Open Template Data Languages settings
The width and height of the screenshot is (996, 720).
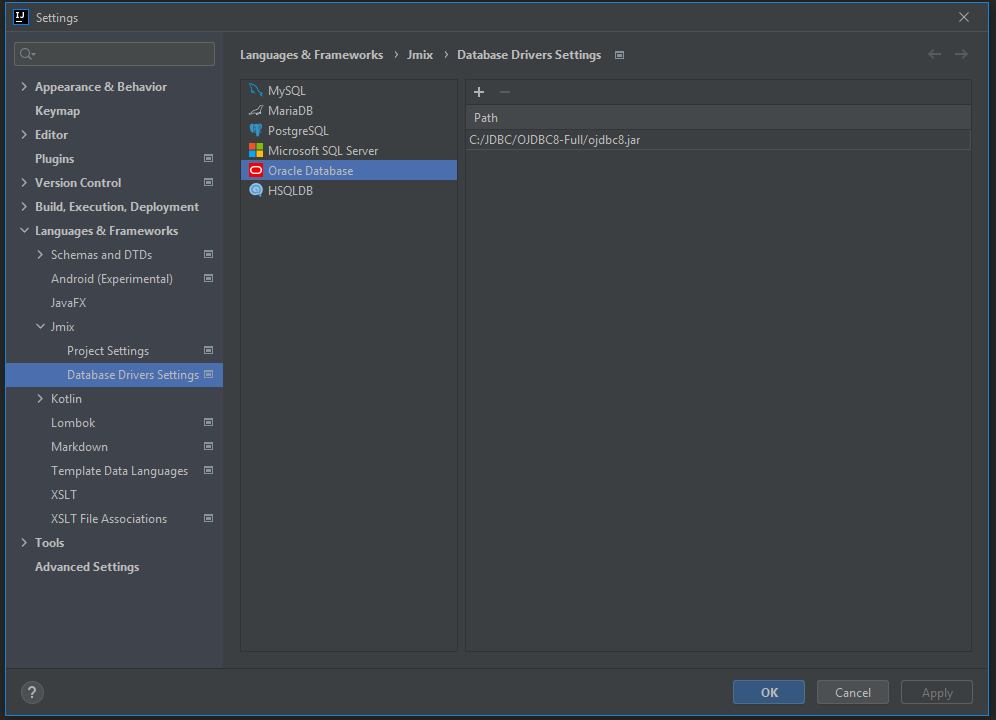tap(119, 471)
